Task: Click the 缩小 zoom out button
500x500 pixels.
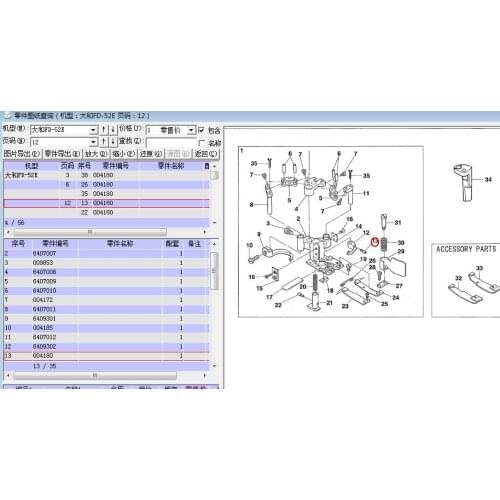Action: click(x=123, y=154)
